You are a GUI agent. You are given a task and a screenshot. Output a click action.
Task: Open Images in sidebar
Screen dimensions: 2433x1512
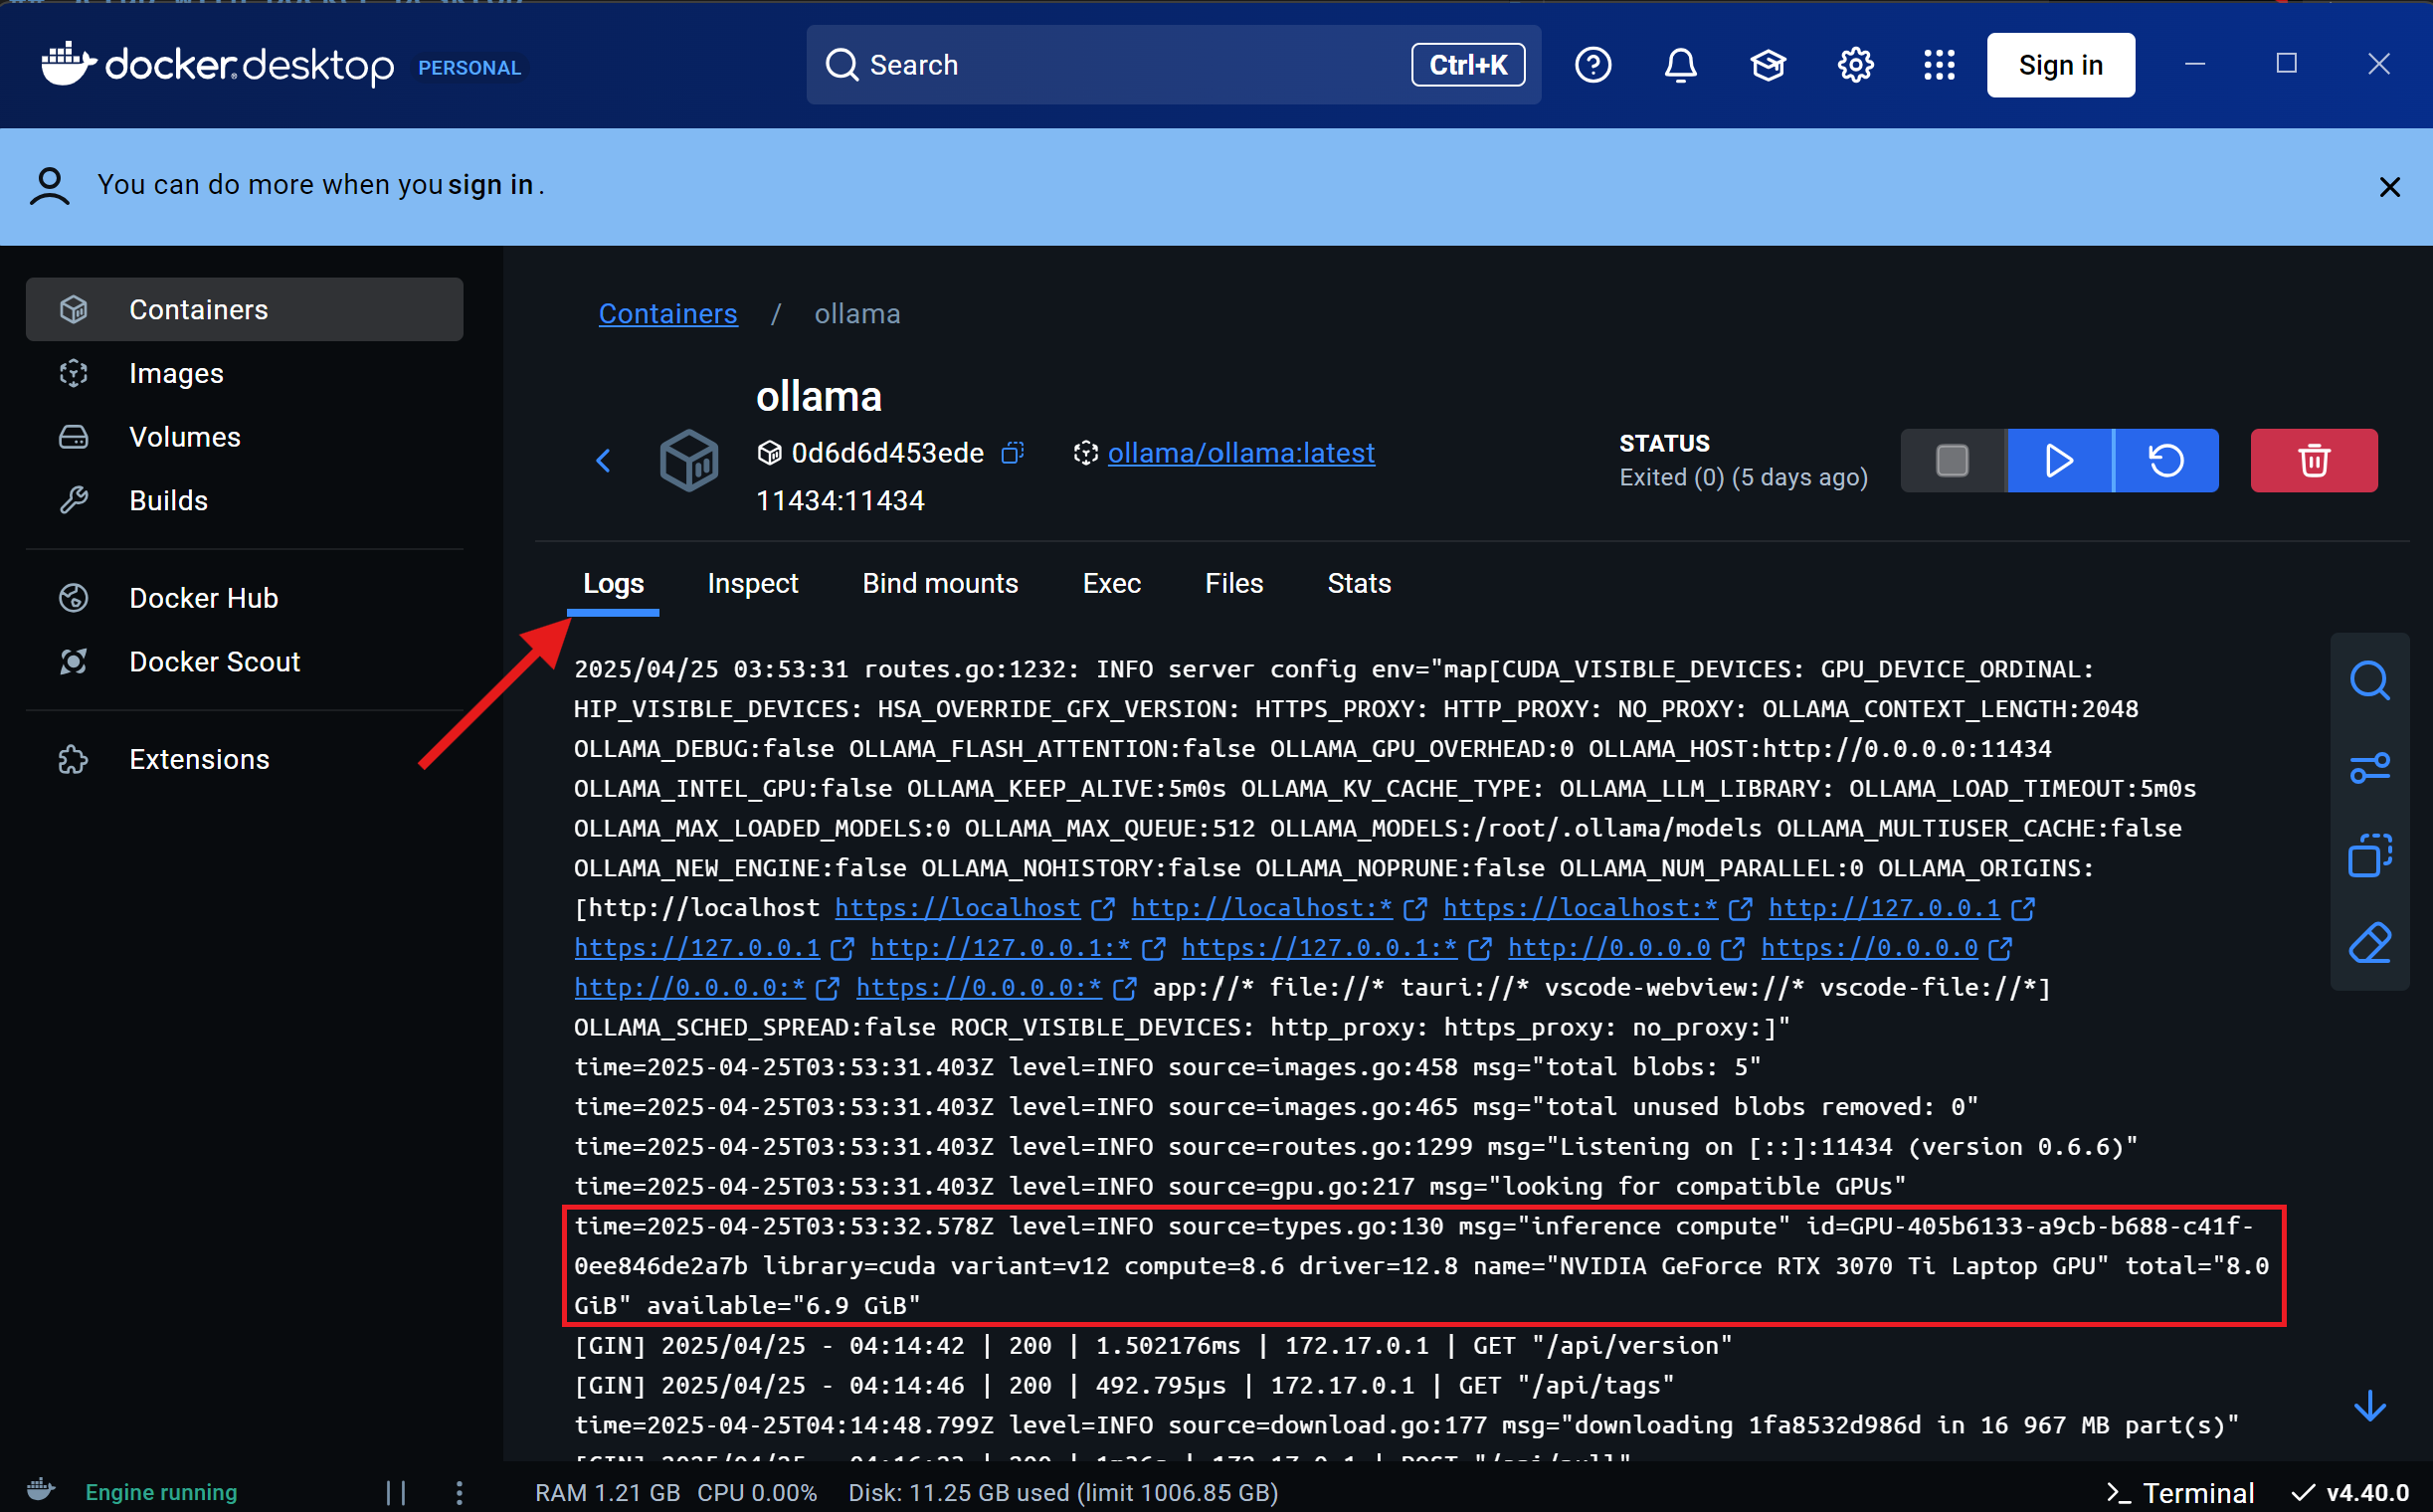tap(244, 373)
